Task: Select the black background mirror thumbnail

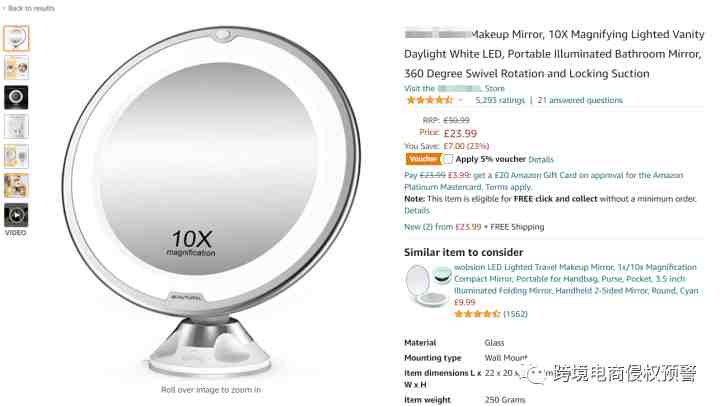Action: [x=16, y=97]
